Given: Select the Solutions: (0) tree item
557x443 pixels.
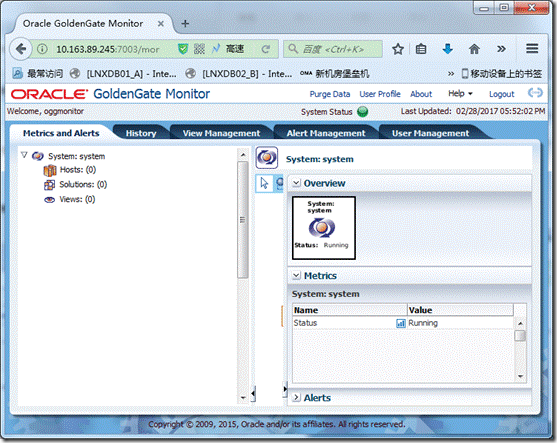Looking at the screenshot, I should [x=83, y=184].
